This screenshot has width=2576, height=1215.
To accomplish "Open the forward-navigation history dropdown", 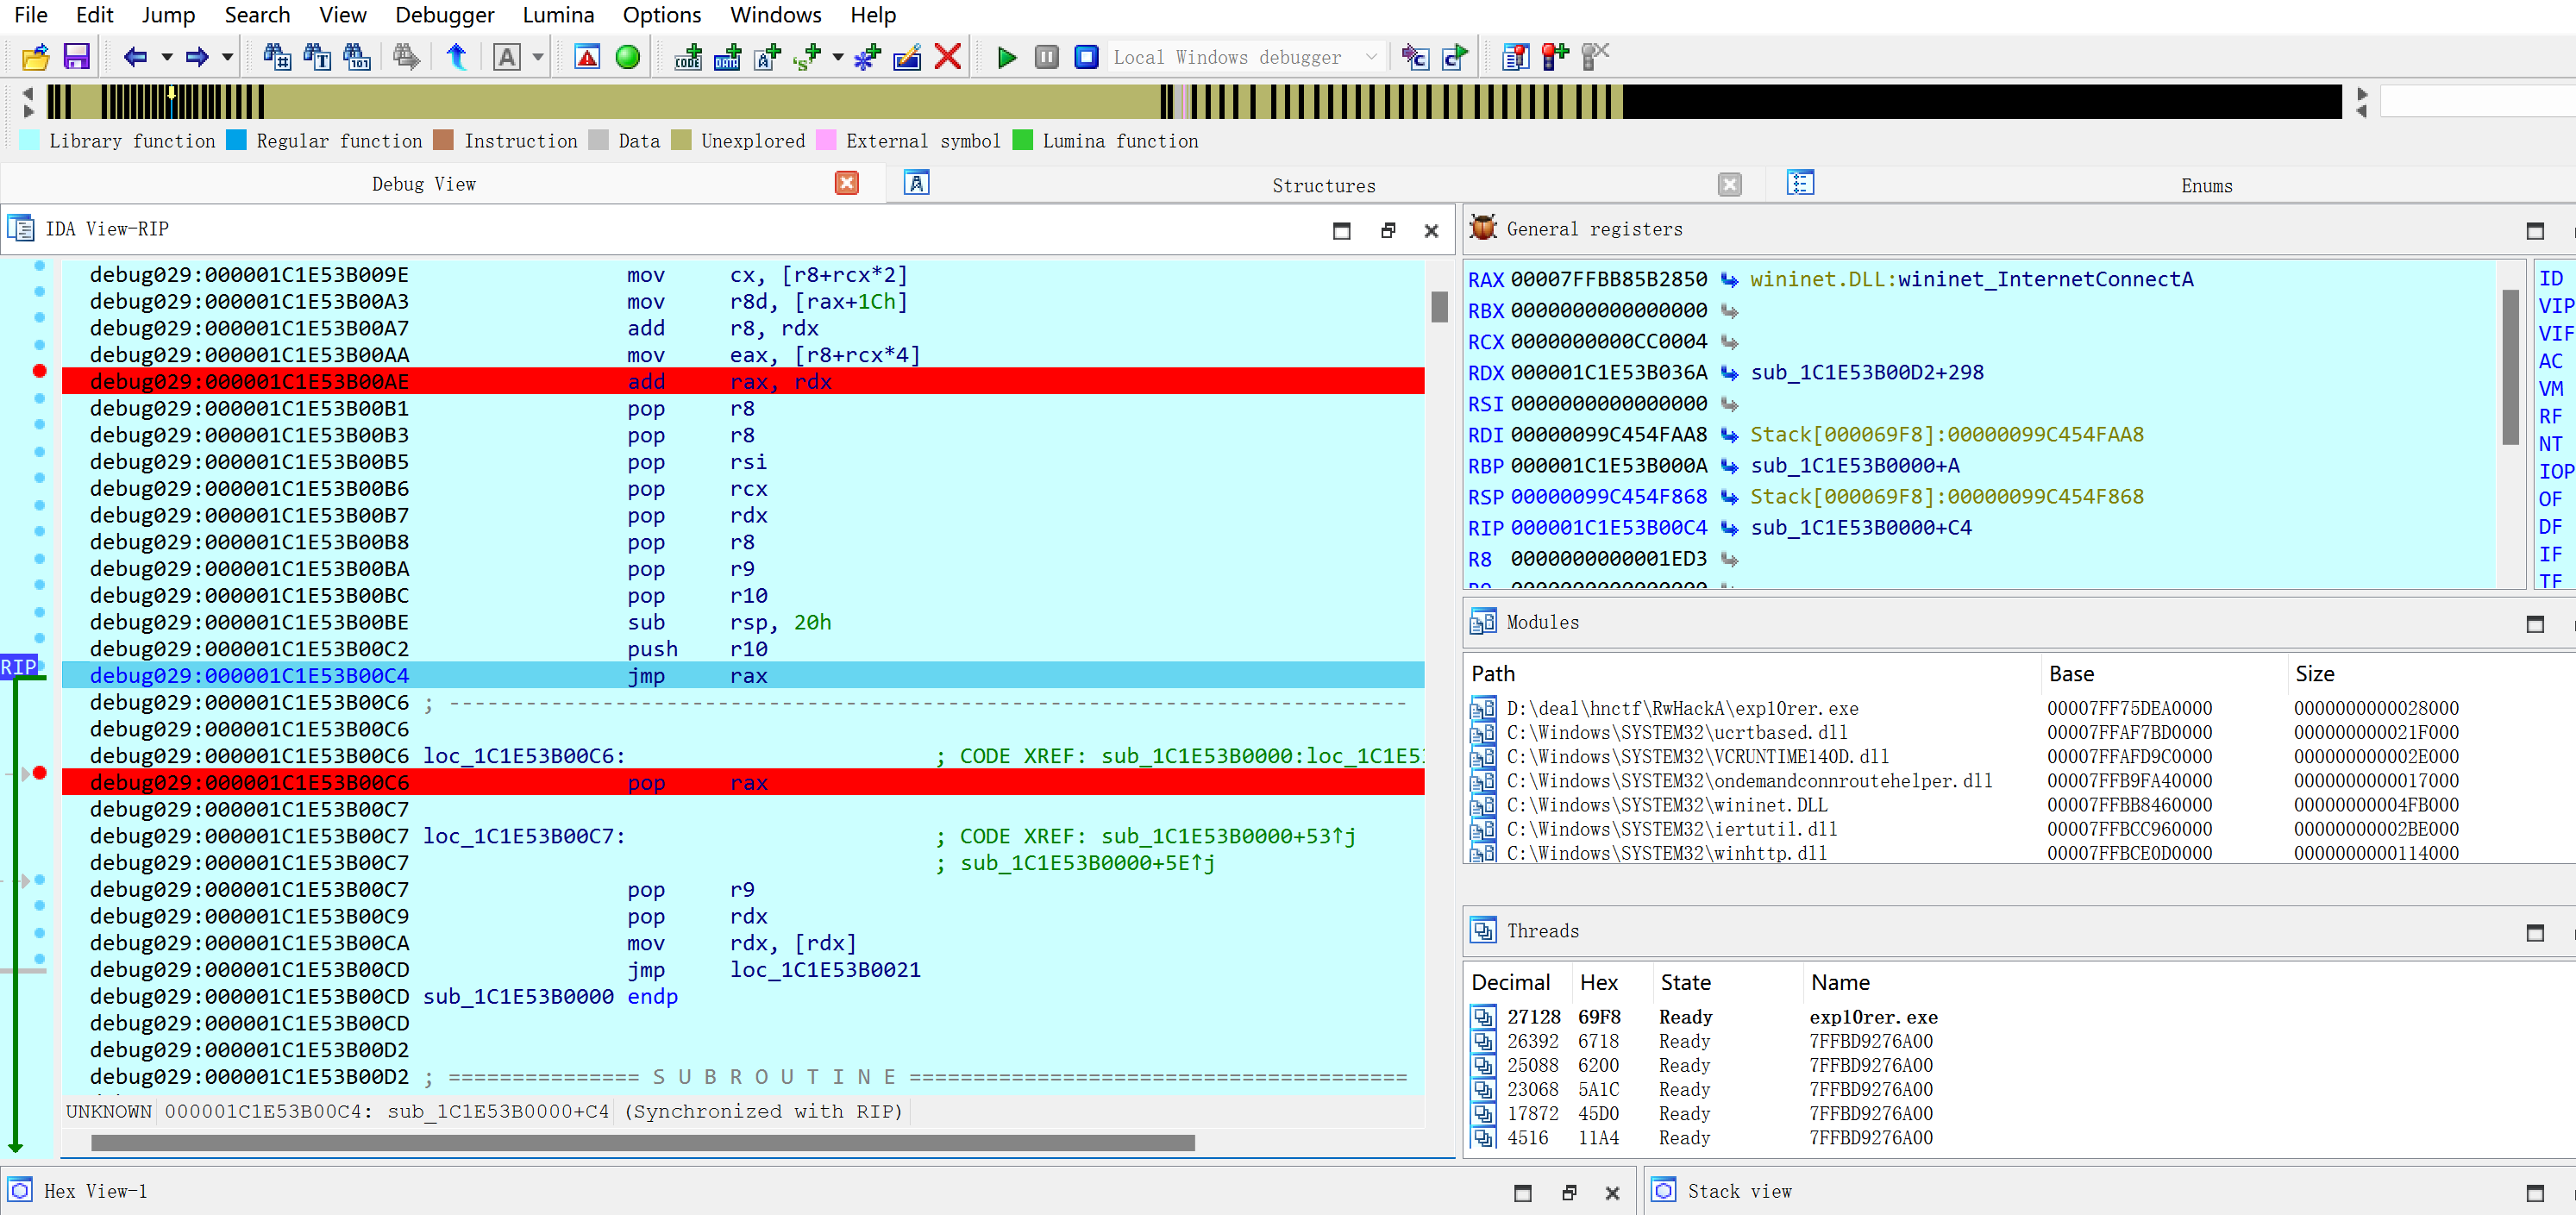I will (227, 57).
